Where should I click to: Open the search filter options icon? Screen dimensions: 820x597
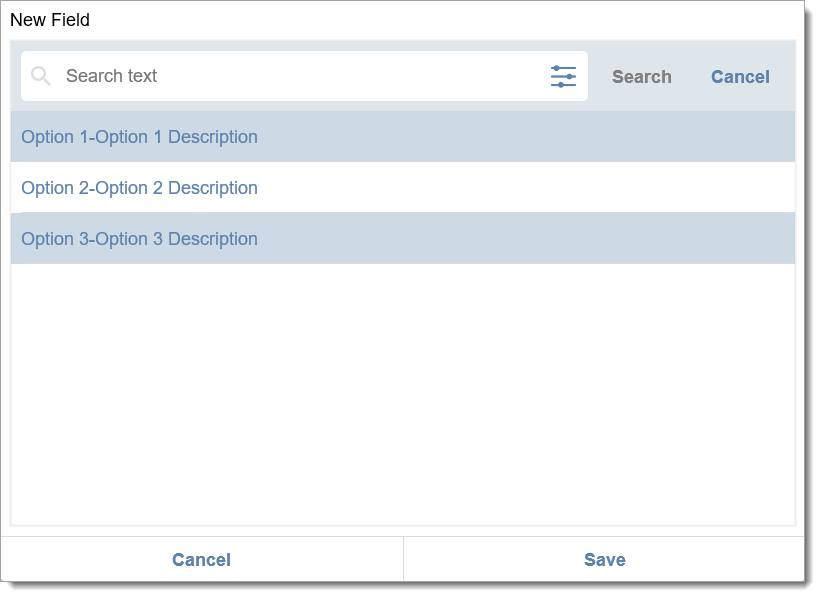click(x=563, y=76)
